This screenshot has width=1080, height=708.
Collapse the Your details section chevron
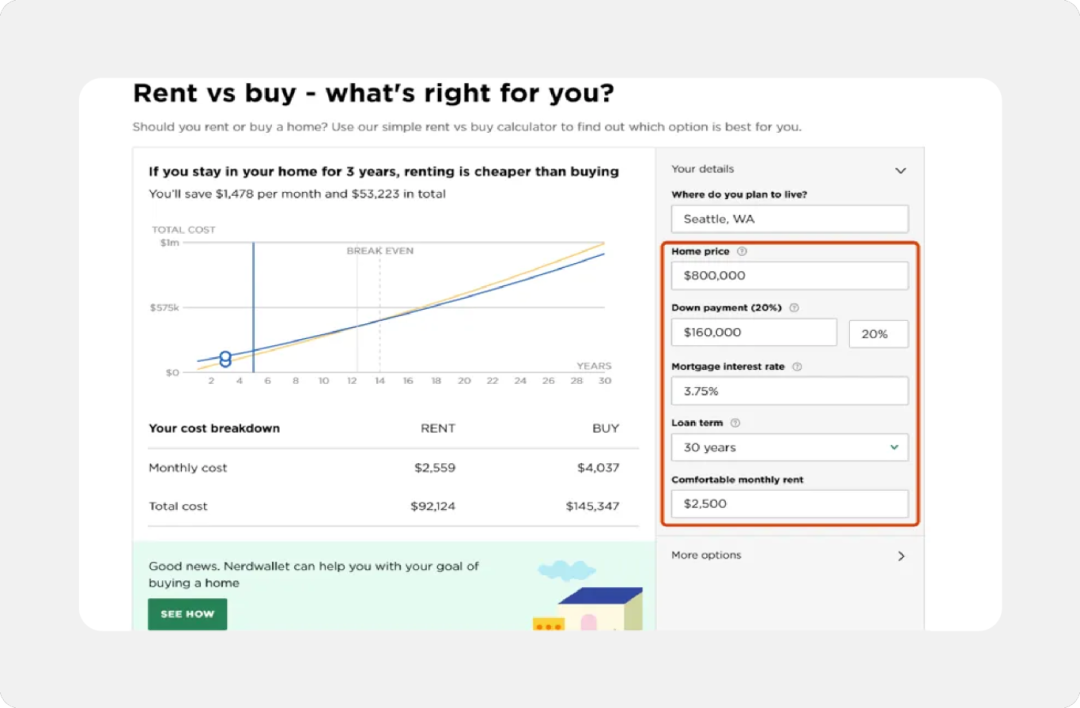point(900,171)
